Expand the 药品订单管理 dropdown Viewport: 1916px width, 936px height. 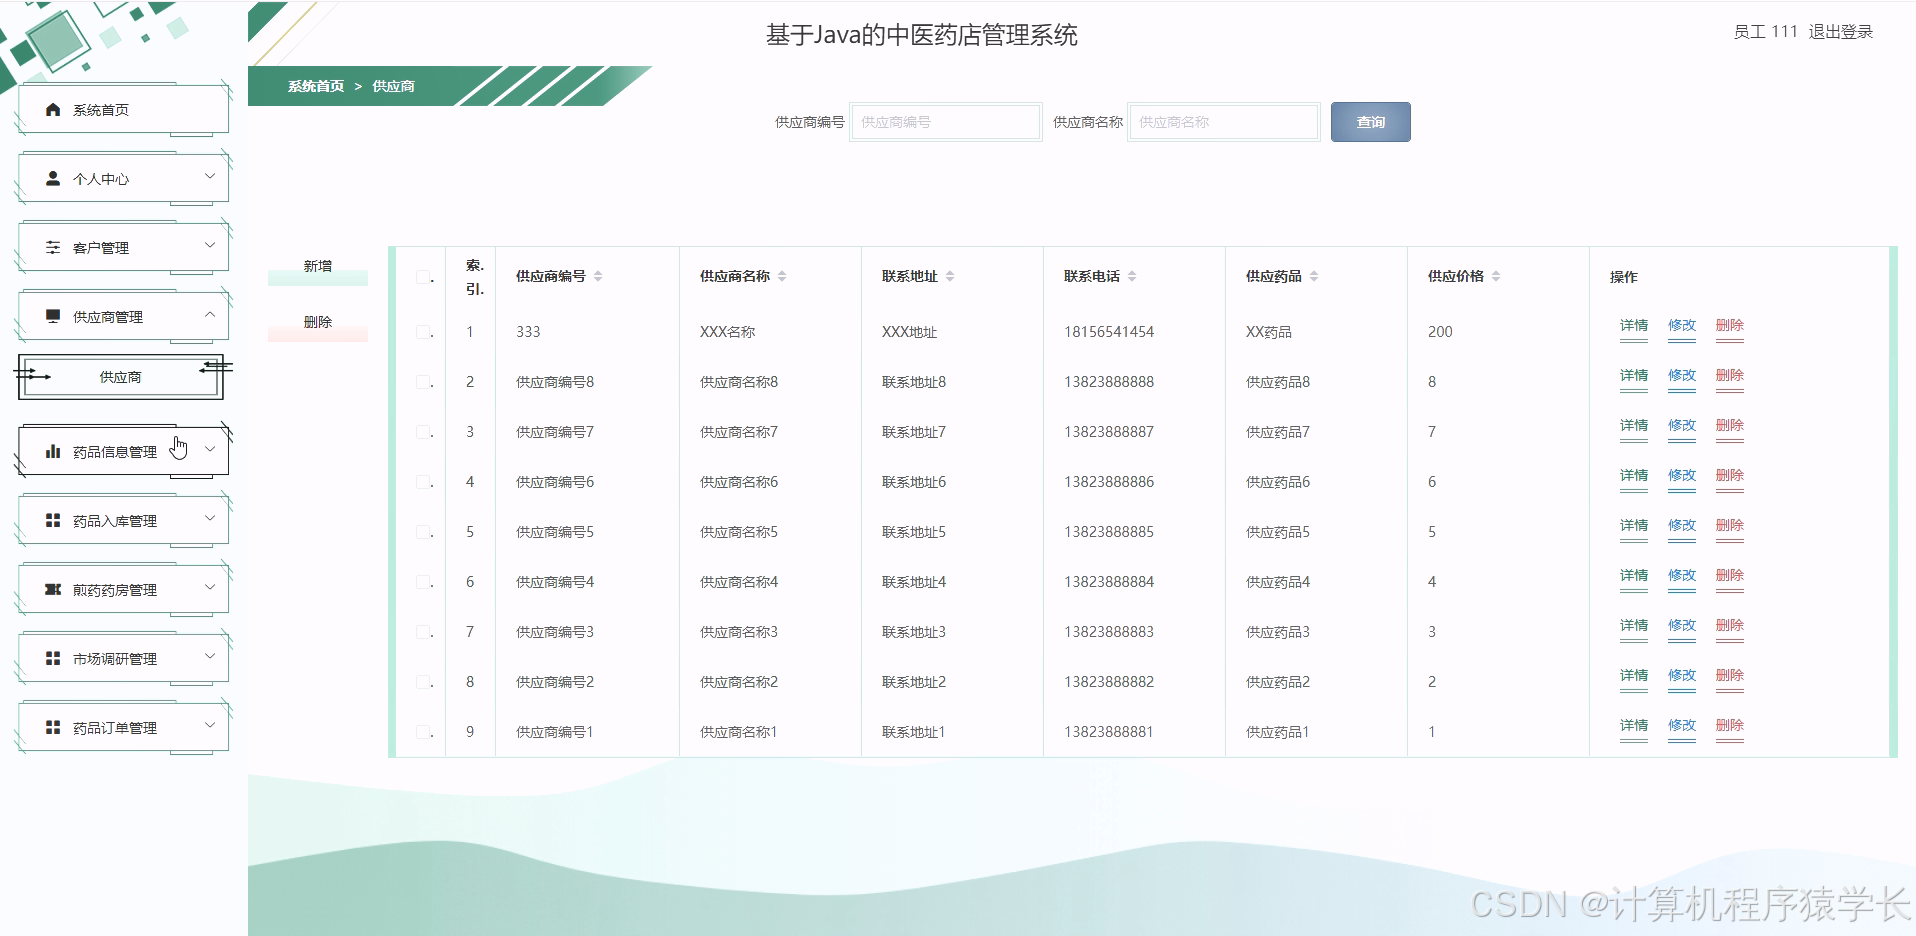tap(210, 726)
